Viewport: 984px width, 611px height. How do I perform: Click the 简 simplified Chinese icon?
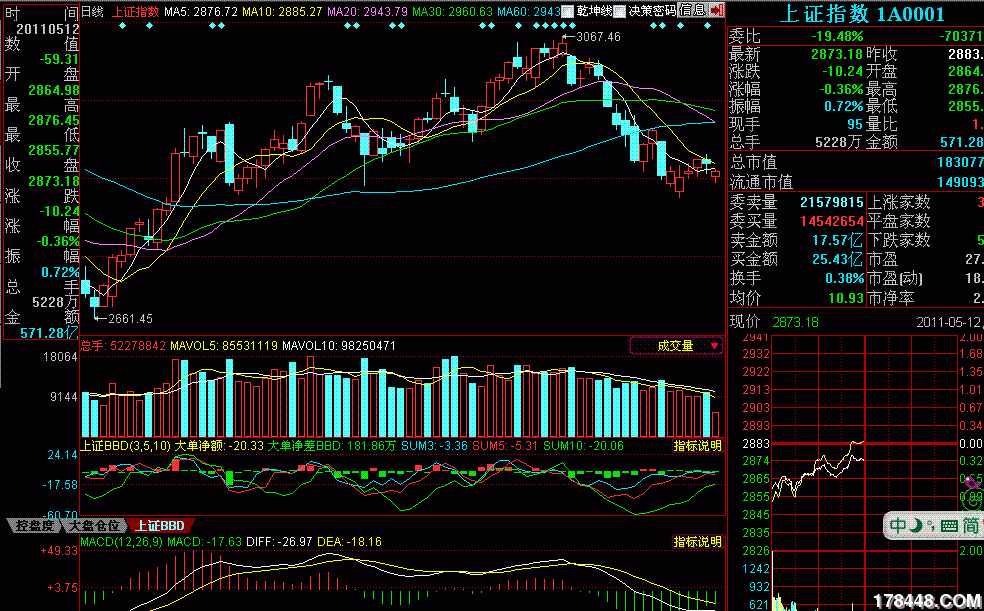pos(971,525)
